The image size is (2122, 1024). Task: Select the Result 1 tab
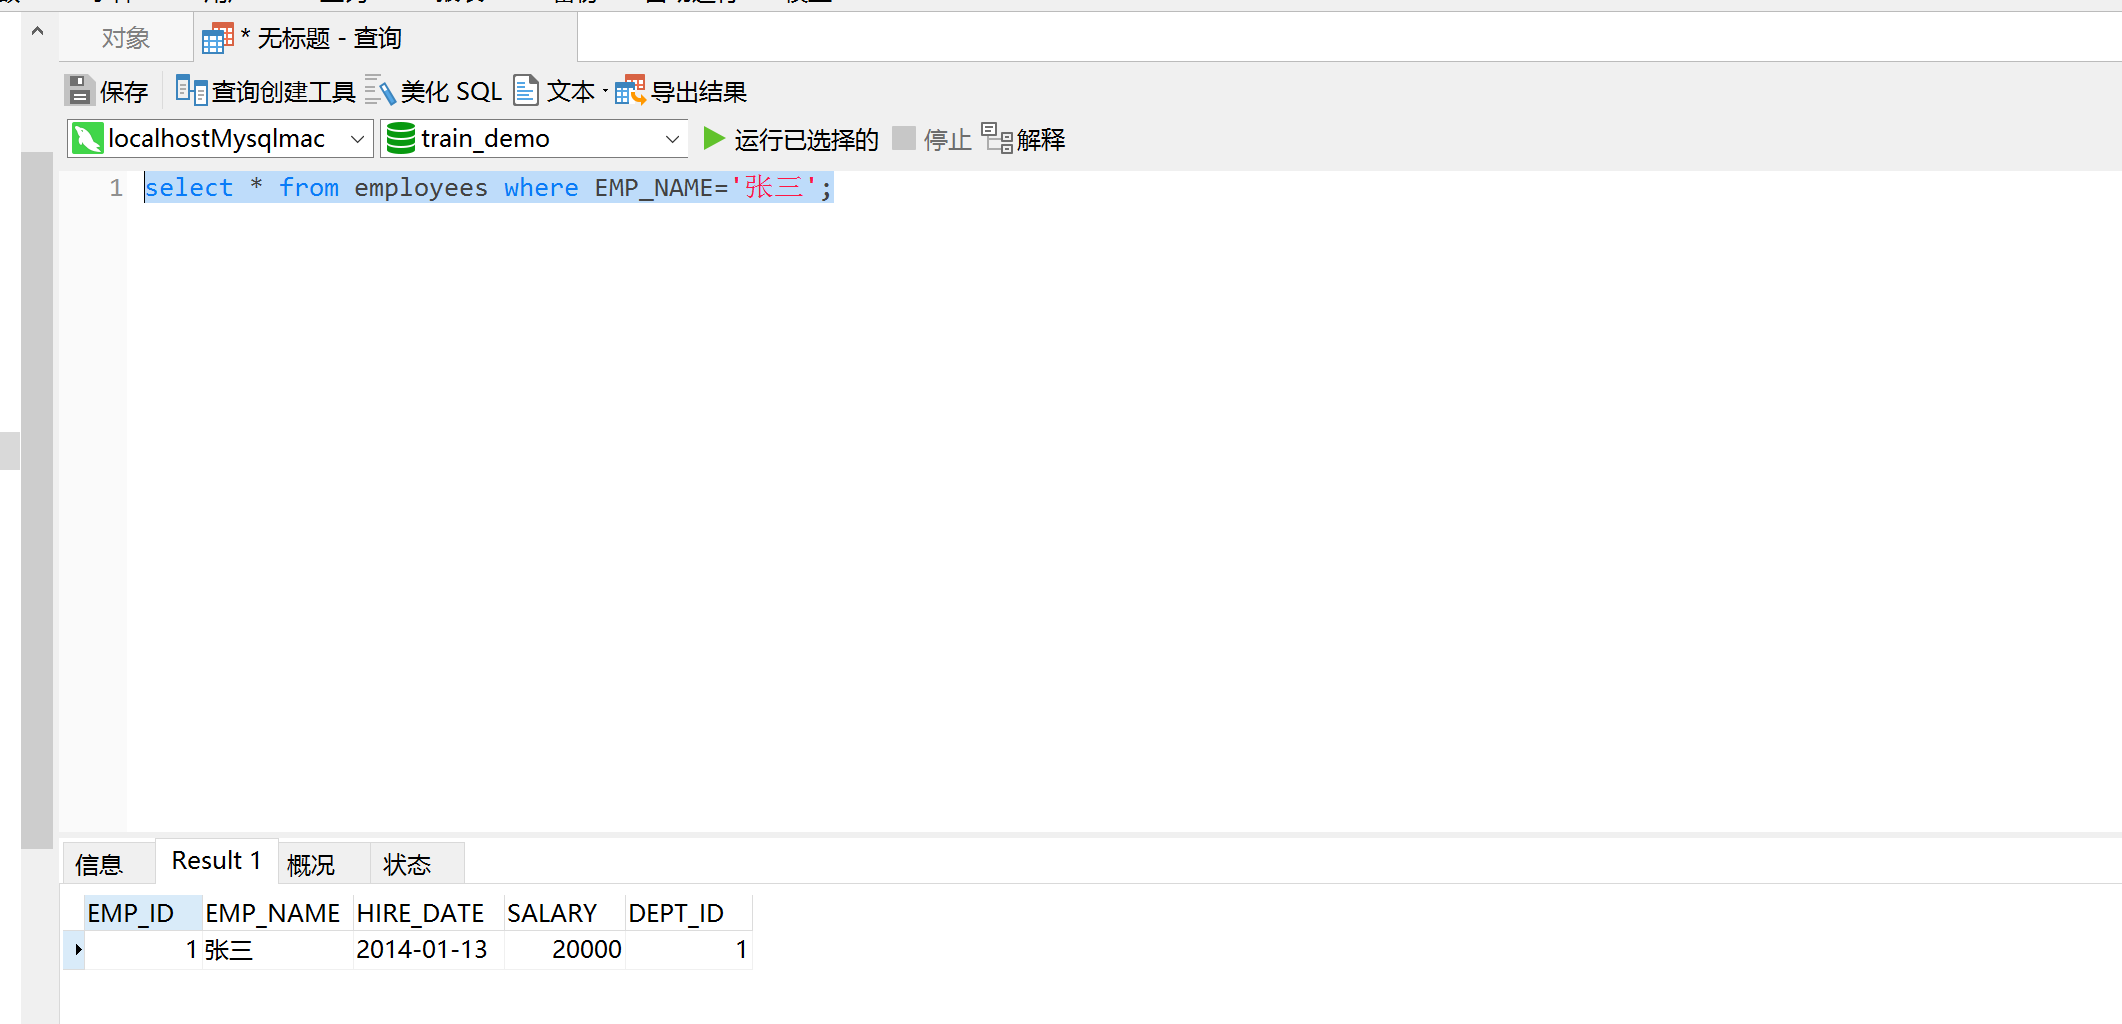click(x=216, y=861)
